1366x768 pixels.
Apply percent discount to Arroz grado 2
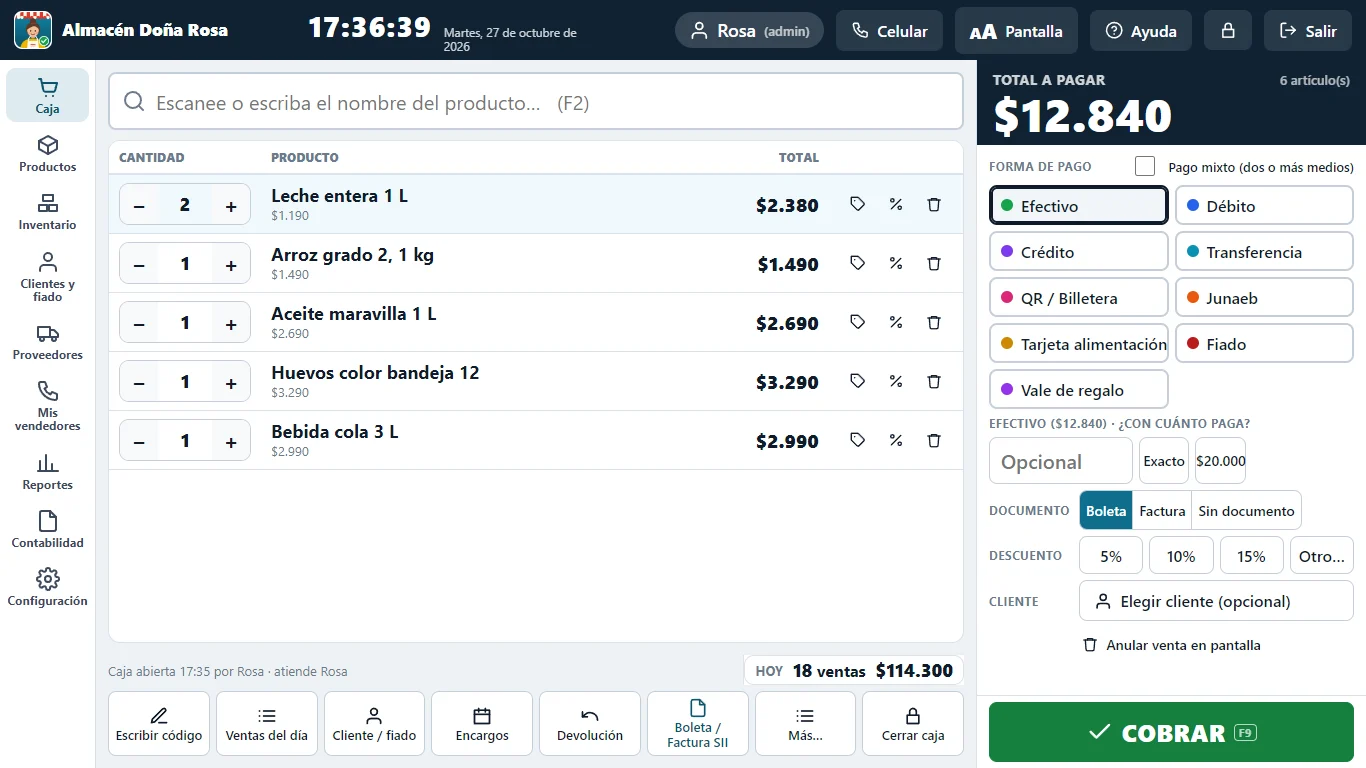pos(896,263)
